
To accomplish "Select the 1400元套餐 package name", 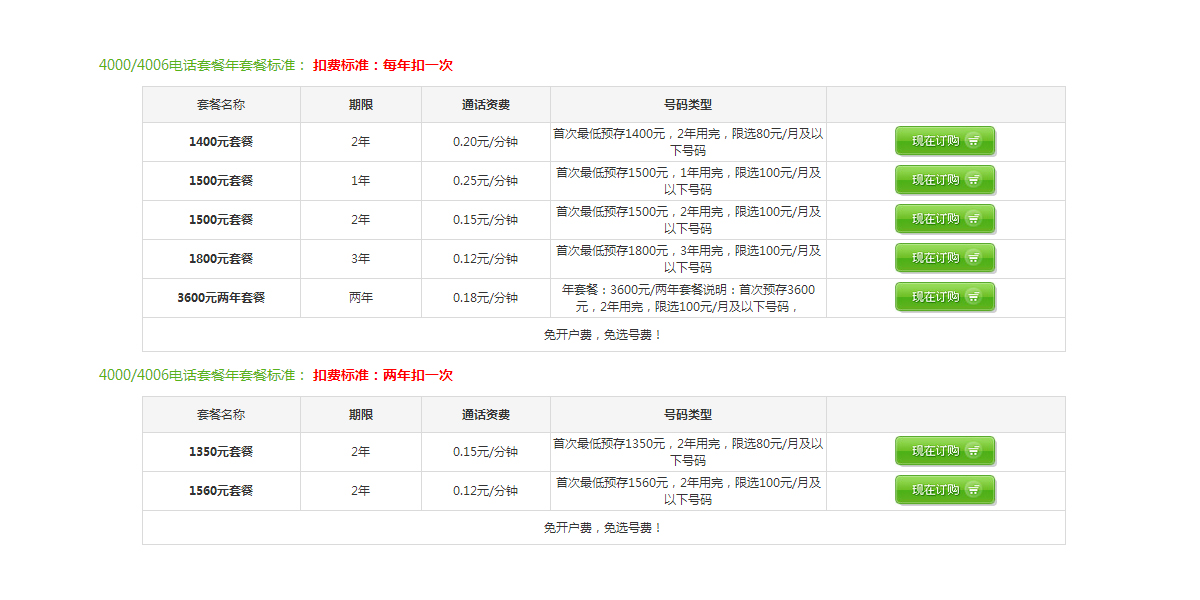I will [x=221, y=142].
